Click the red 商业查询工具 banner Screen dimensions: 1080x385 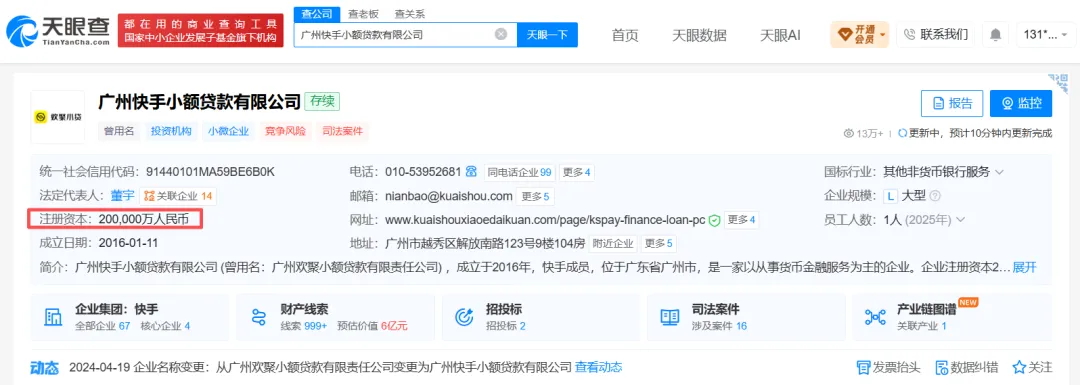point(200,31)
